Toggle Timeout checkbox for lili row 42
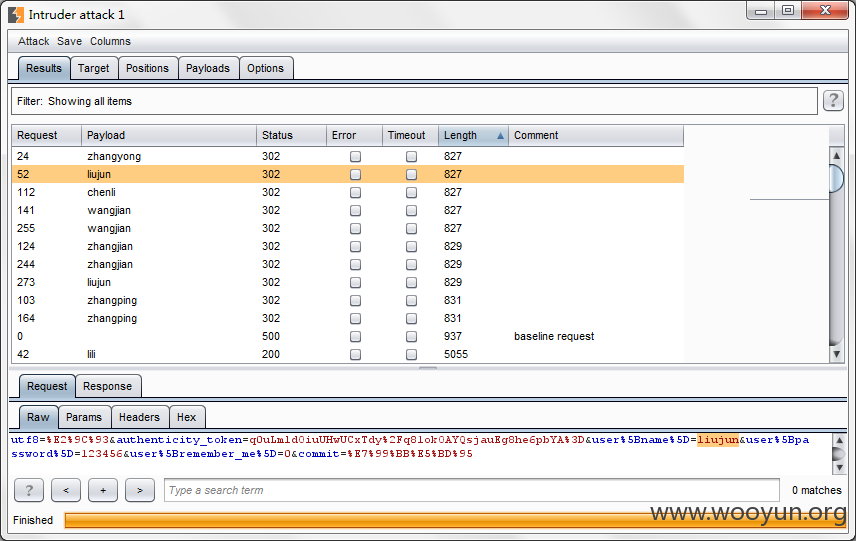 click(412, 355)
